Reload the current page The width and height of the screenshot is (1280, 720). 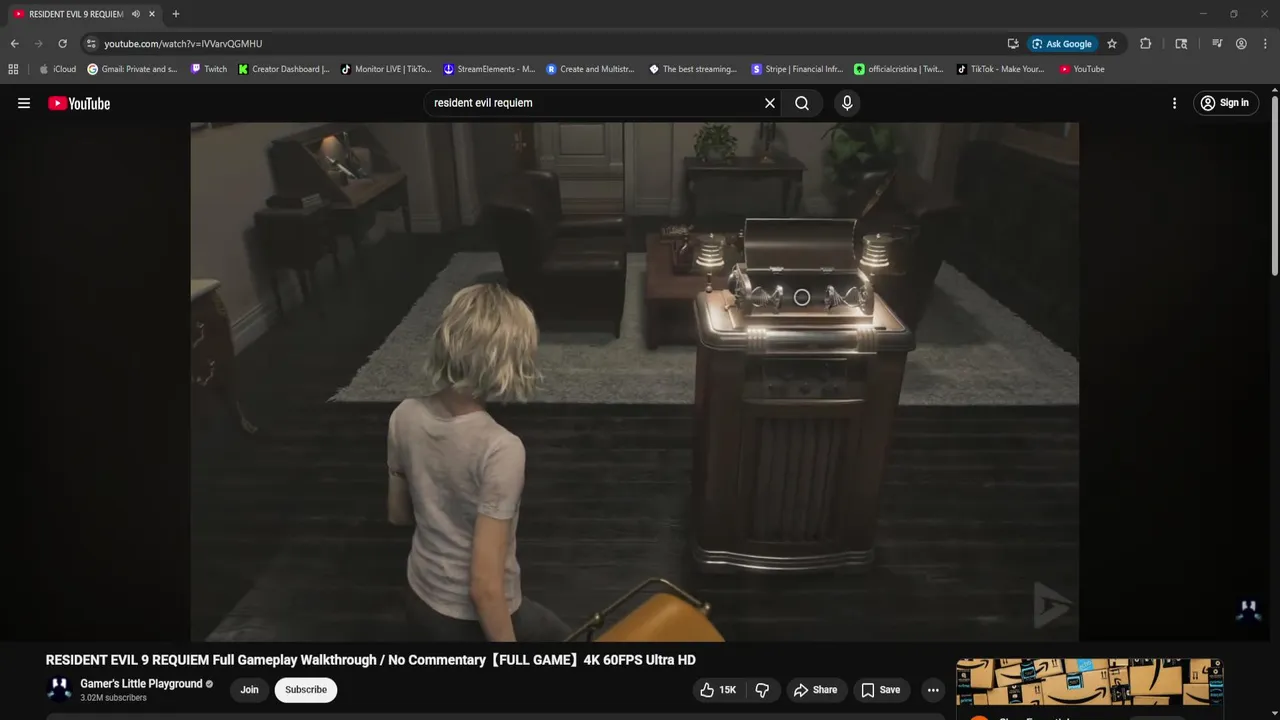click(x=62, y=44)
